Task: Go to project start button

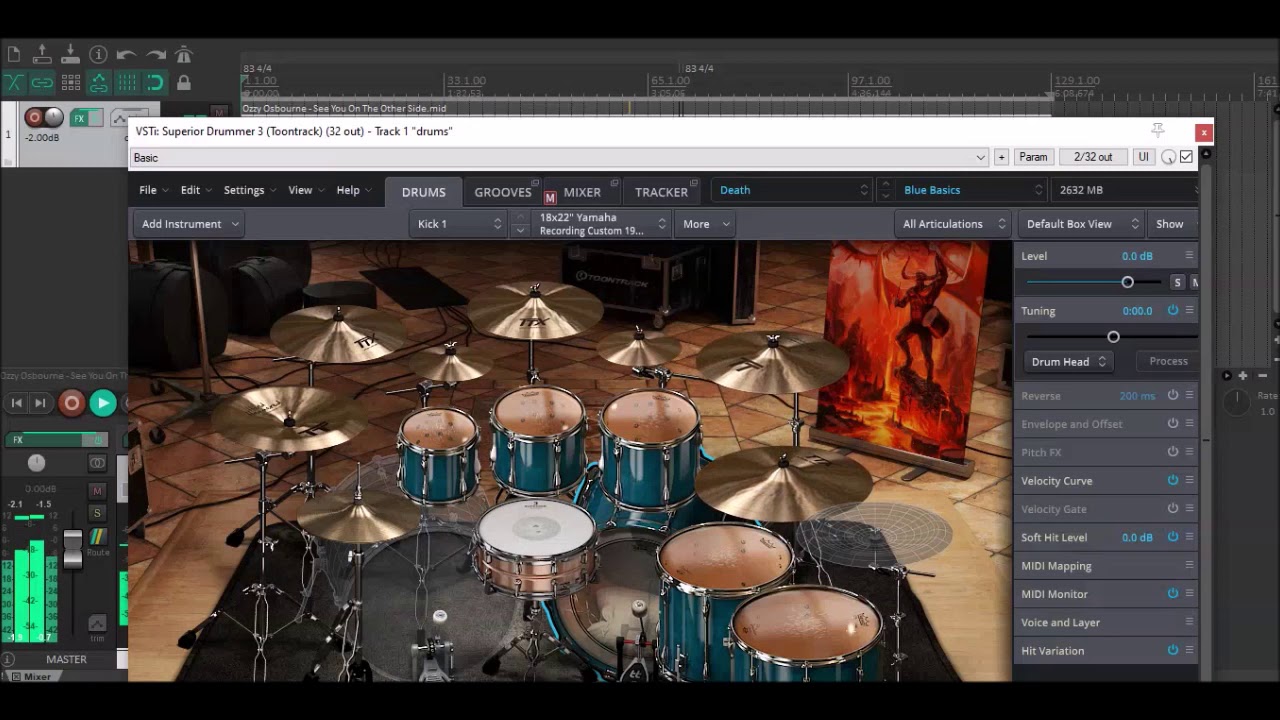Action: click(x=16, y=403)
